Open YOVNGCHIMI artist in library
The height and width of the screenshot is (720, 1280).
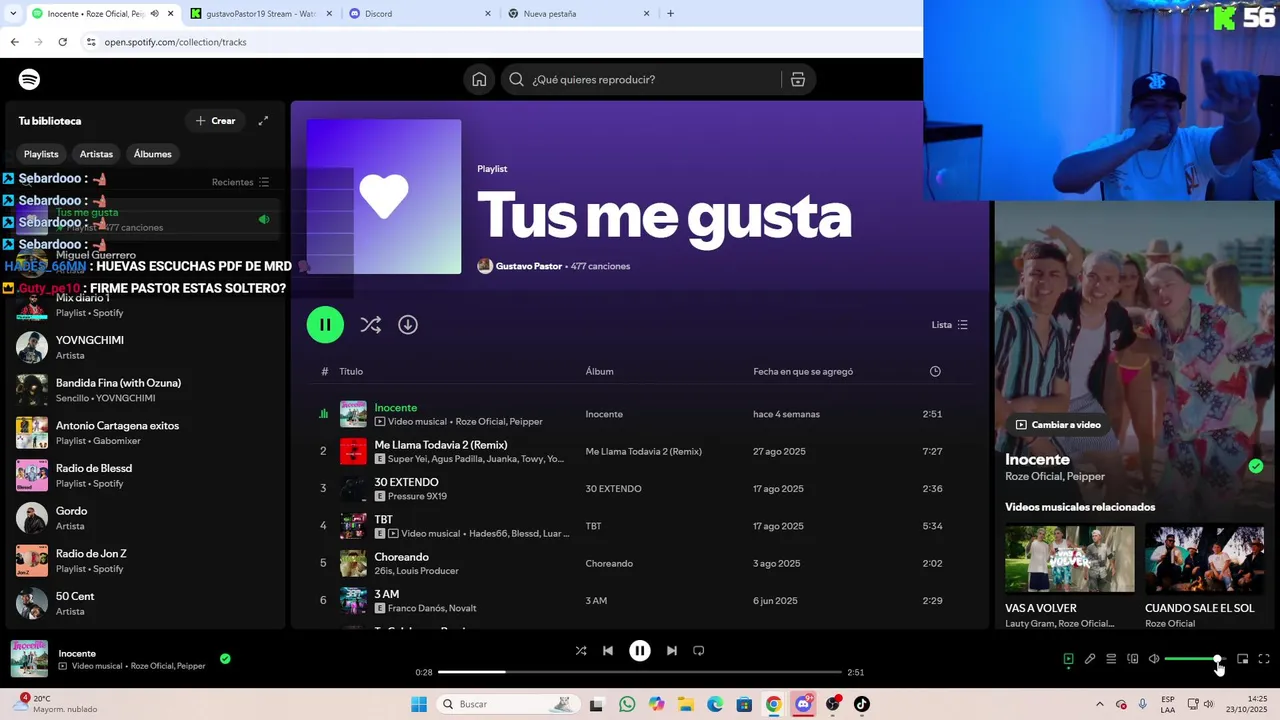pos(145,348)
